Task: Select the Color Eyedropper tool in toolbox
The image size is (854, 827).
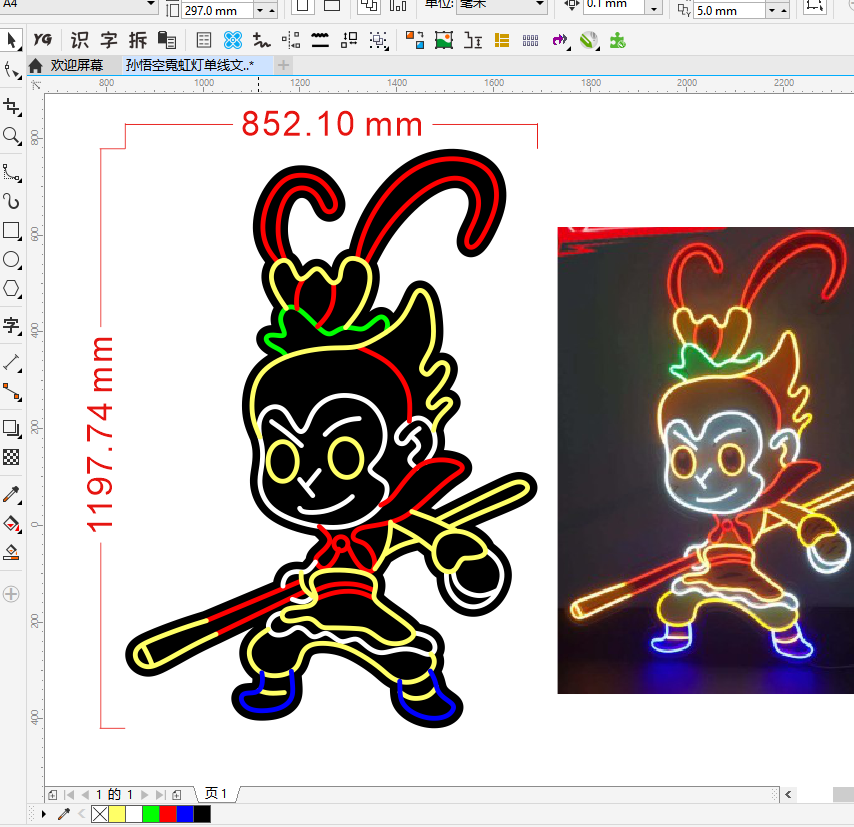Action: pos(11,494)
